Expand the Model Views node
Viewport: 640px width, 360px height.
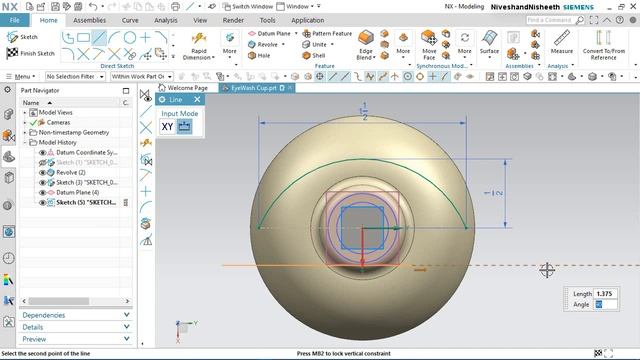click(25, 112)
